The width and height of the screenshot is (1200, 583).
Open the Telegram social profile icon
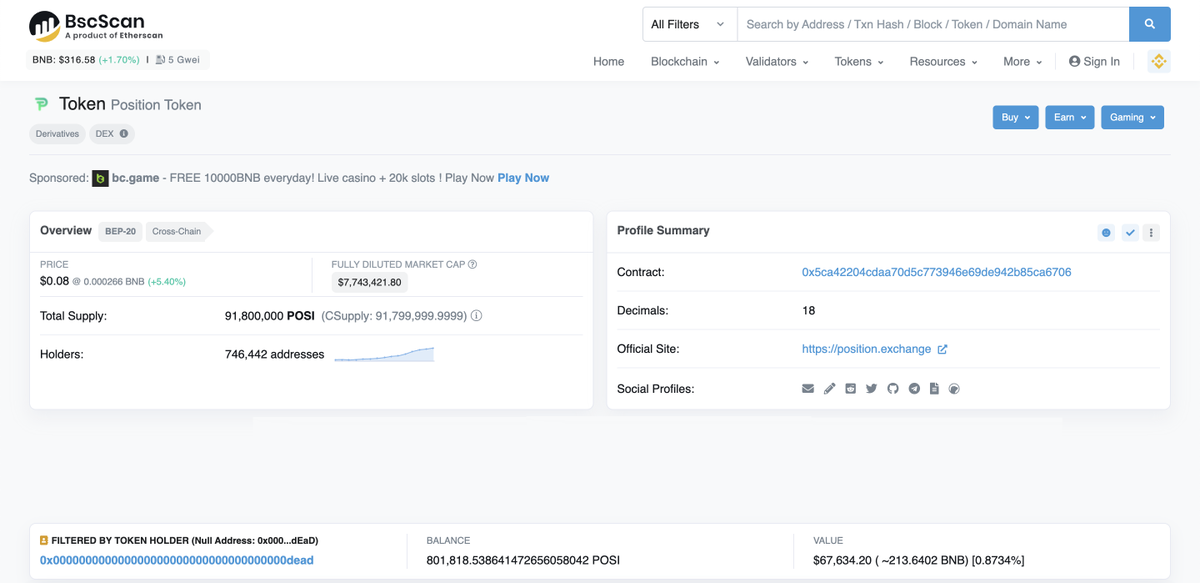[914, 388]
